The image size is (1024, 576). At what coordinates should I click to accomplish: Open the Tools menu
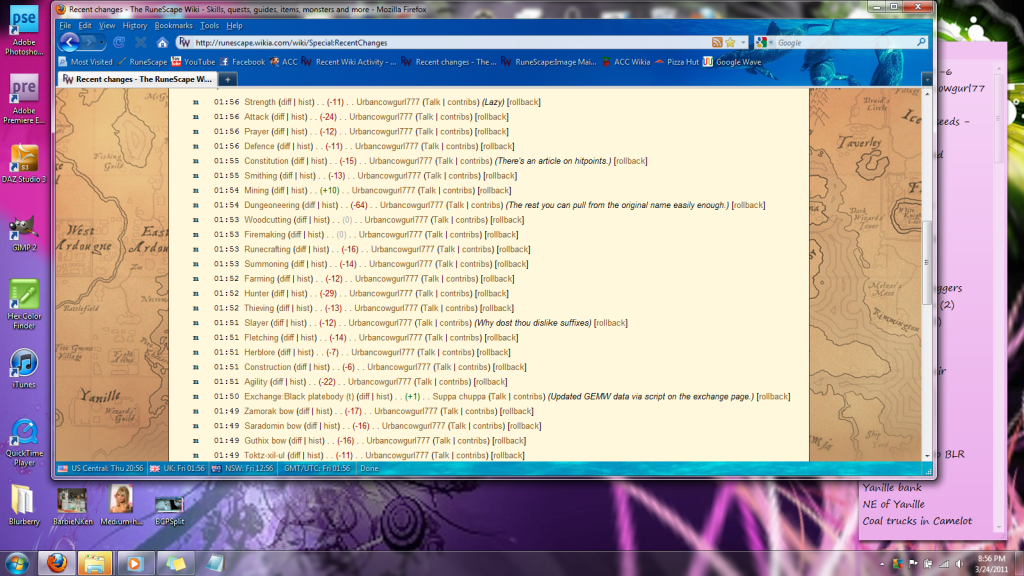click(209, 25)
